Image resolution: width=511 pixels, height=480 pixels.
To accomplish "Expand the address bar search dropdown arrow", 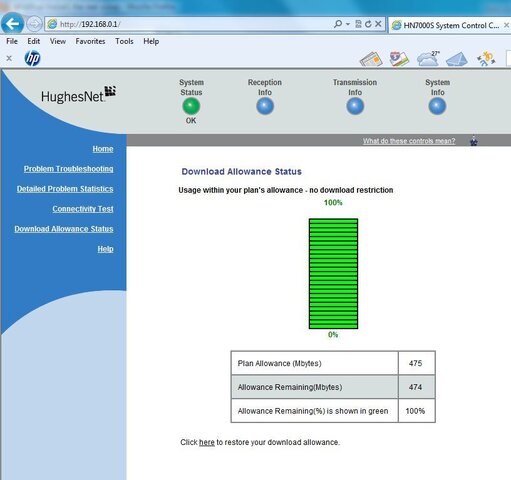I will click(348, 24).
